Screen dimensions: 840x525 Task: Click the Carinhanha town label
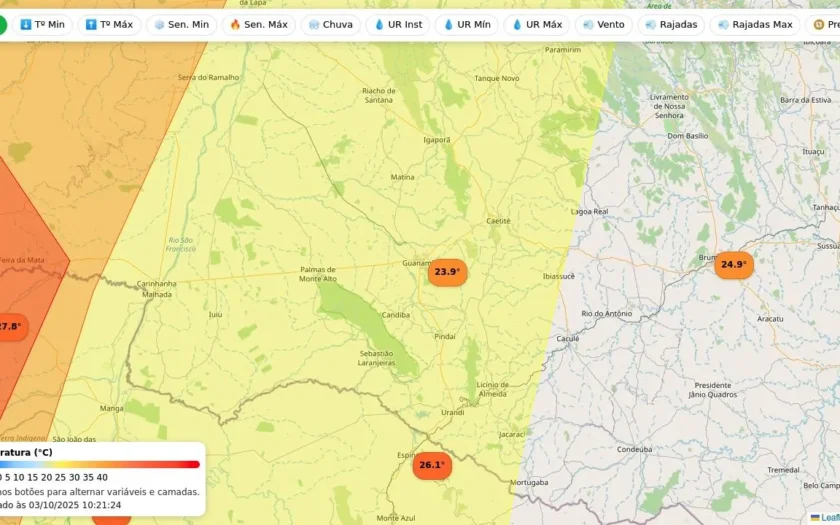[156, 284]
